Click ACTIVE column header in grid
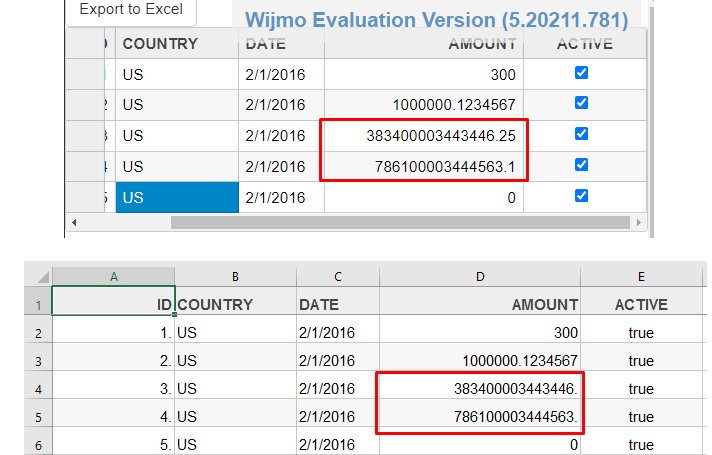712x455 pixels. (585, 44)
